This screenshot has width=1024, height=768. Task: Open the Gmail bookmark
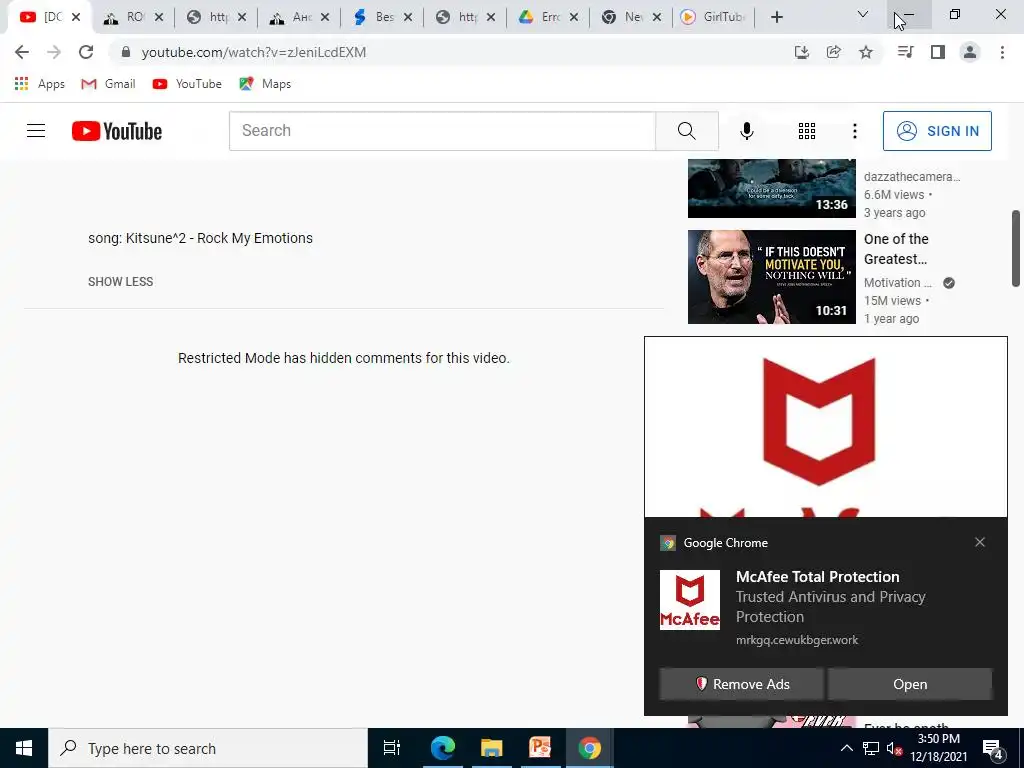(108, 84)
